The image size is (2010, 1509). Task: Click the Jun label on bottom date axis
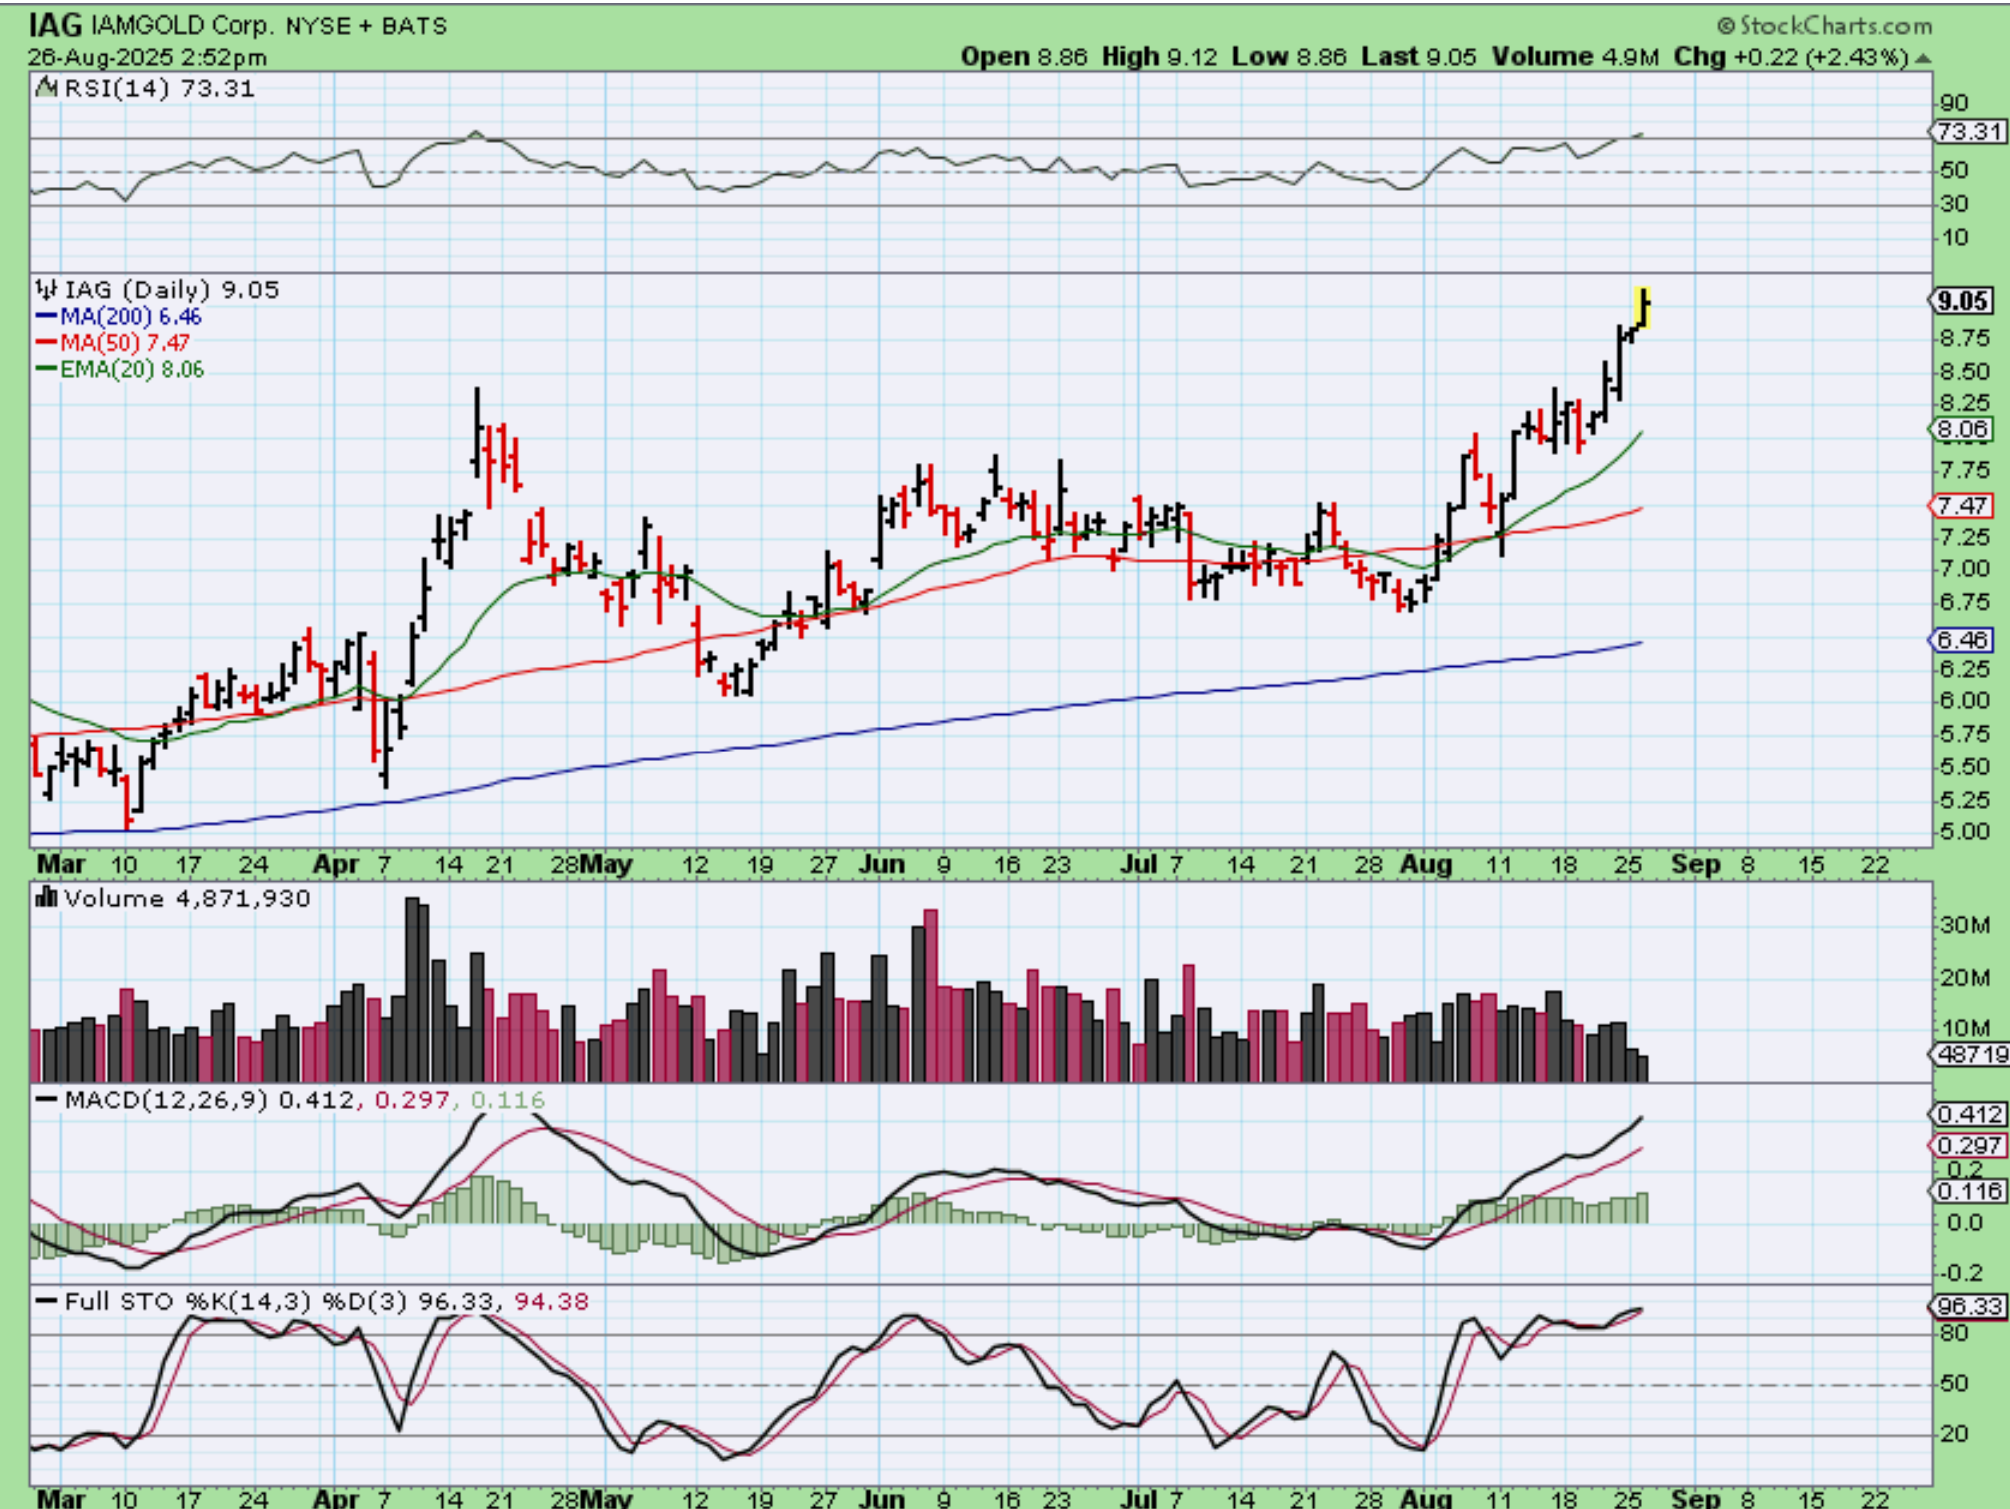881,1498
